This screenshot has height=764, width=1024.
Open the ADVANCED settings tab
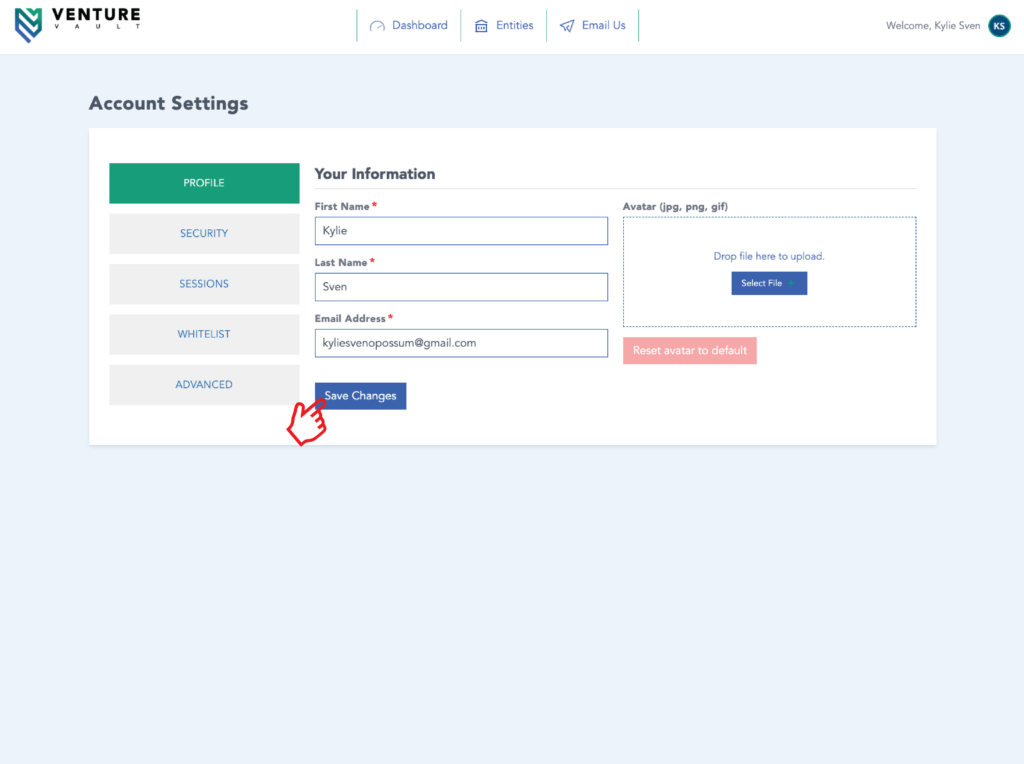[204, 385]
